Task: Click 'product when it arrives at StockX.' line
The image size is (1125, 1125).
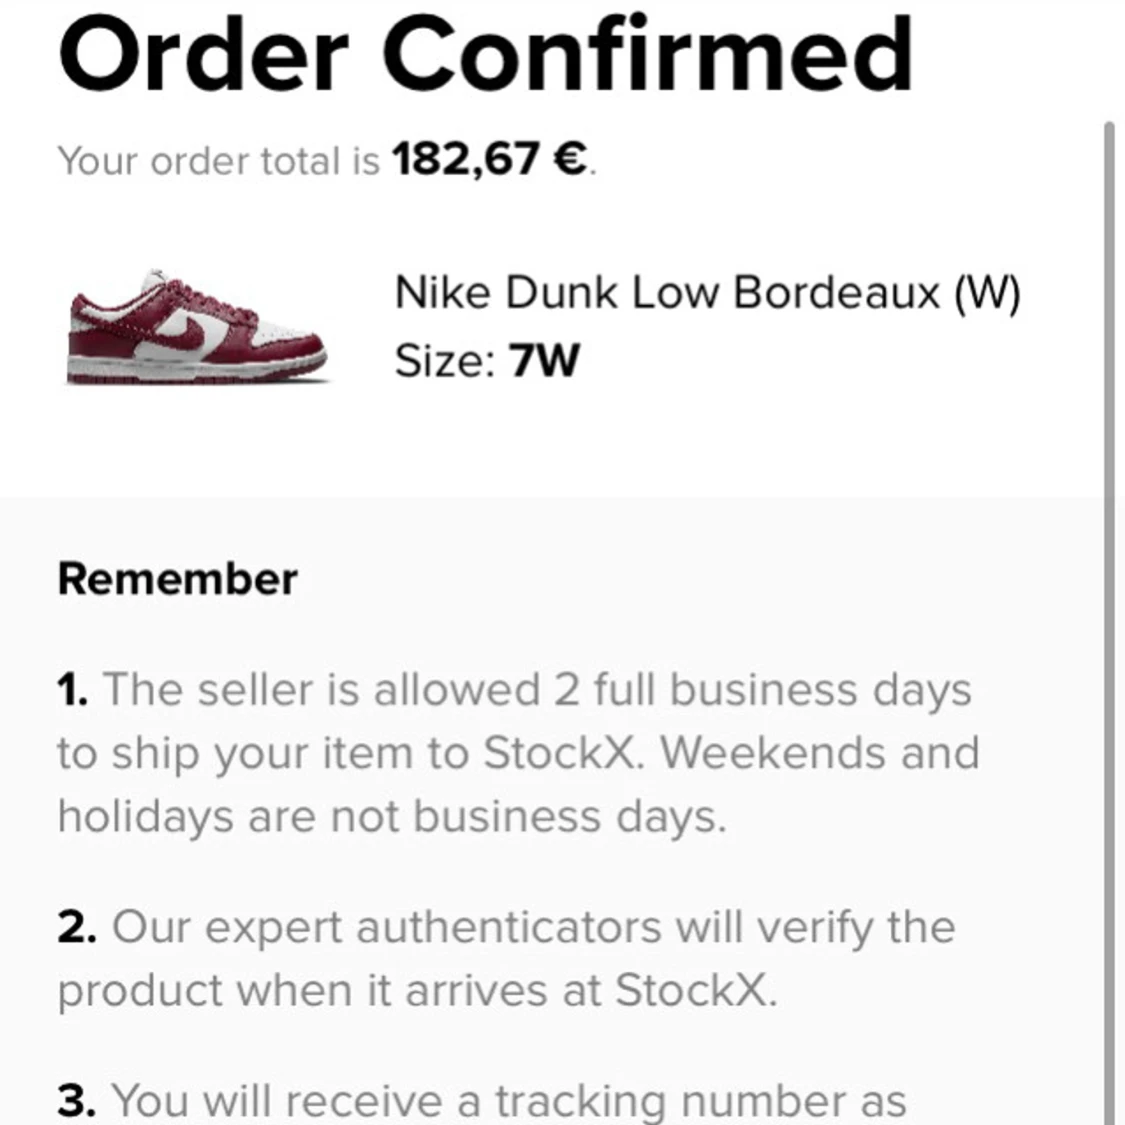Action: [x=418, y=991]
